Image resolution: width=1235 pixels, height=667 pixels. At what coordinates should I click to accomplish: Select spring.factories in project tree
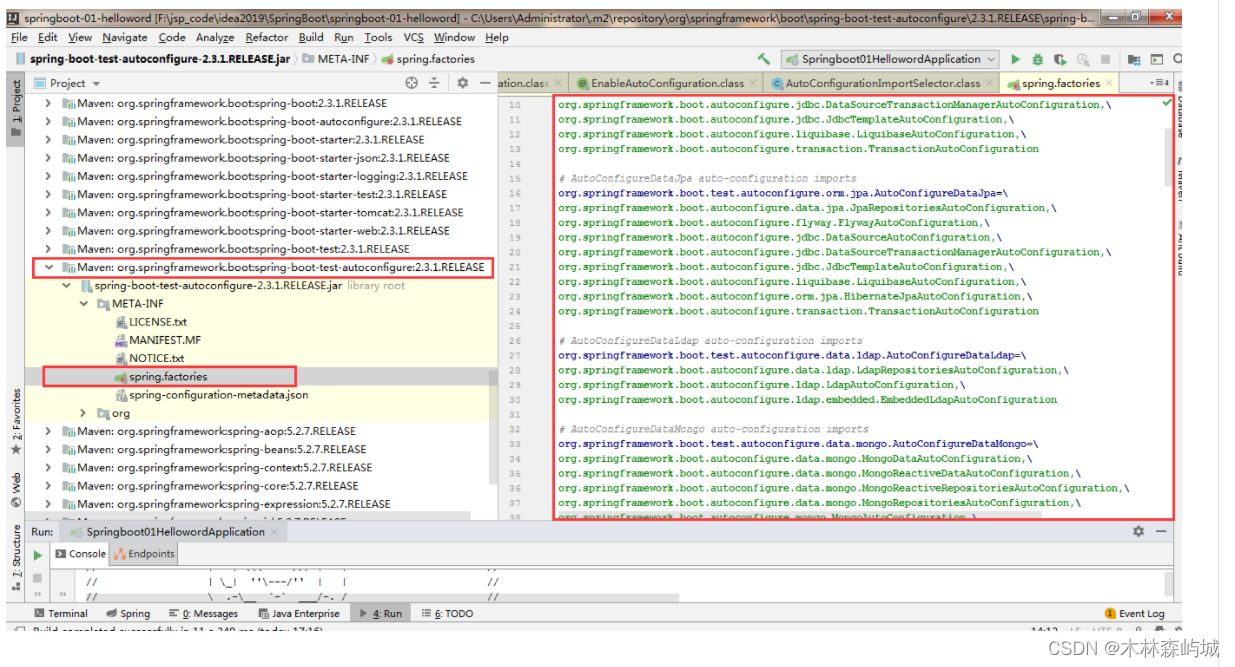coord(170,376)
